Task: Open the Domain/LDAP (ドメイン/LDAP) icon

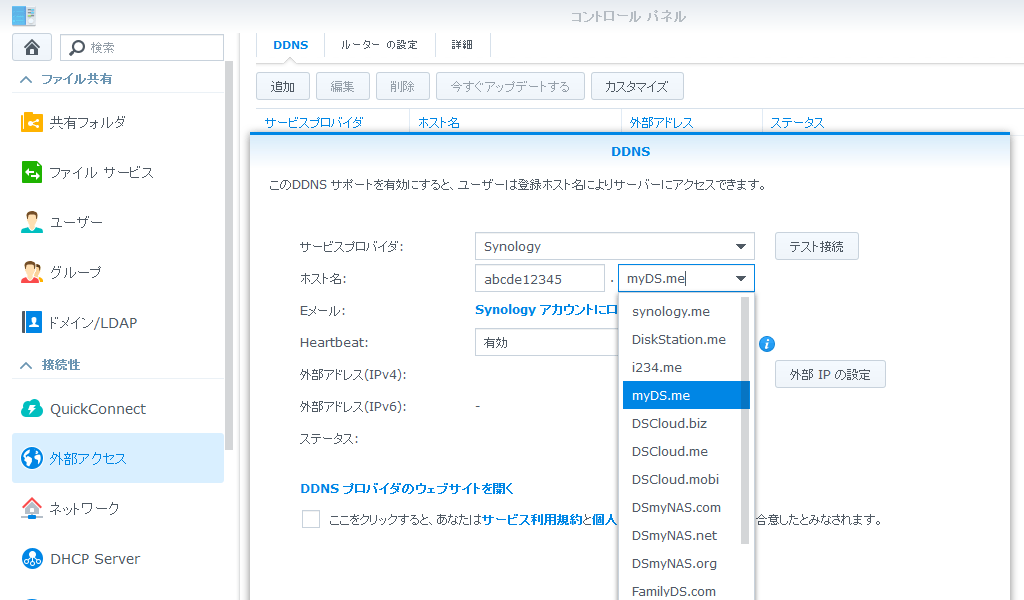Action: [x=31, y=323]
